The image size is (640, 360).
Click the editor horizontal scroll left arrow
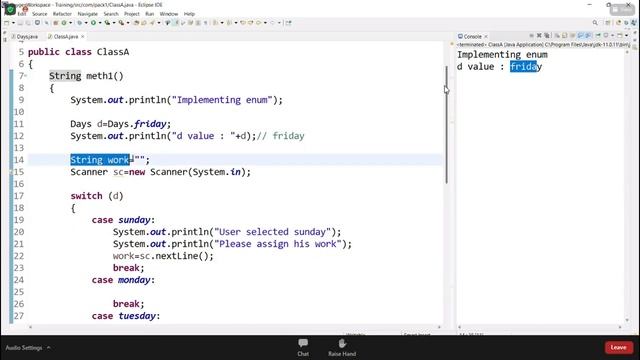click(x=30, y=327)
